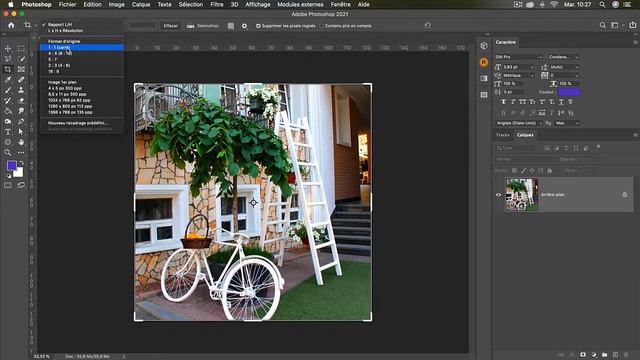
Task: Choose 1 : 1 (carré) ratio preset
Action: click(82, 47)
